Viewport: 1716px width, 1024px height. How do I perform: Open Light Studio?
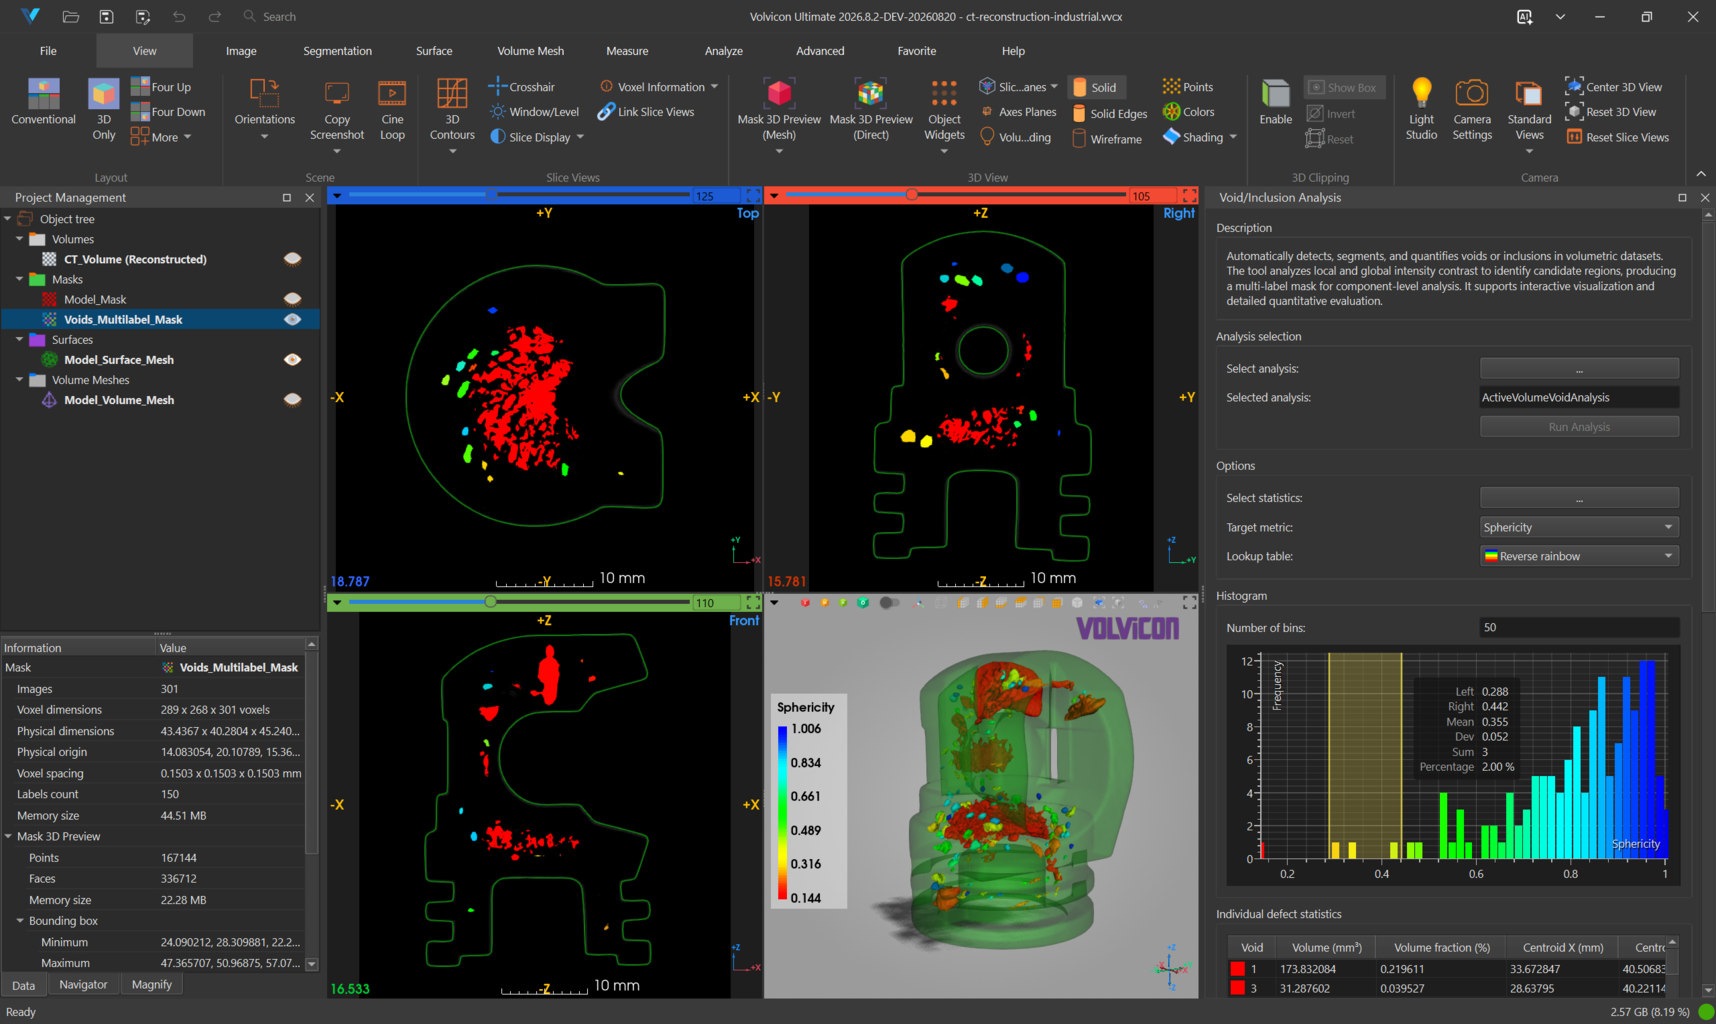tap(1421, 110)
